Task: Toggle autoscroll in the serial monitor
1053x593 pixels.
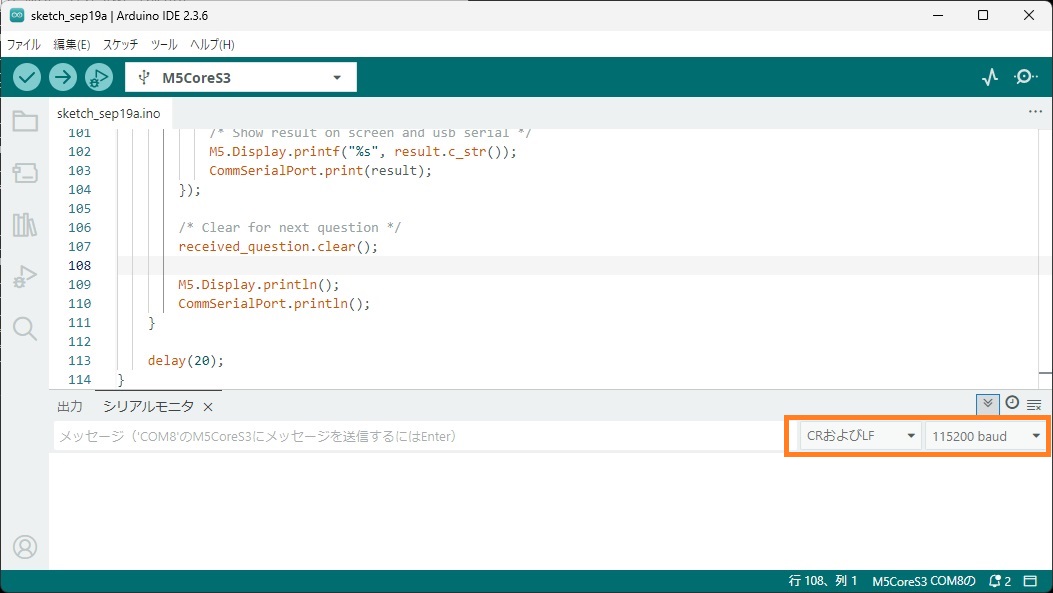Action: (x=988, y=403)
